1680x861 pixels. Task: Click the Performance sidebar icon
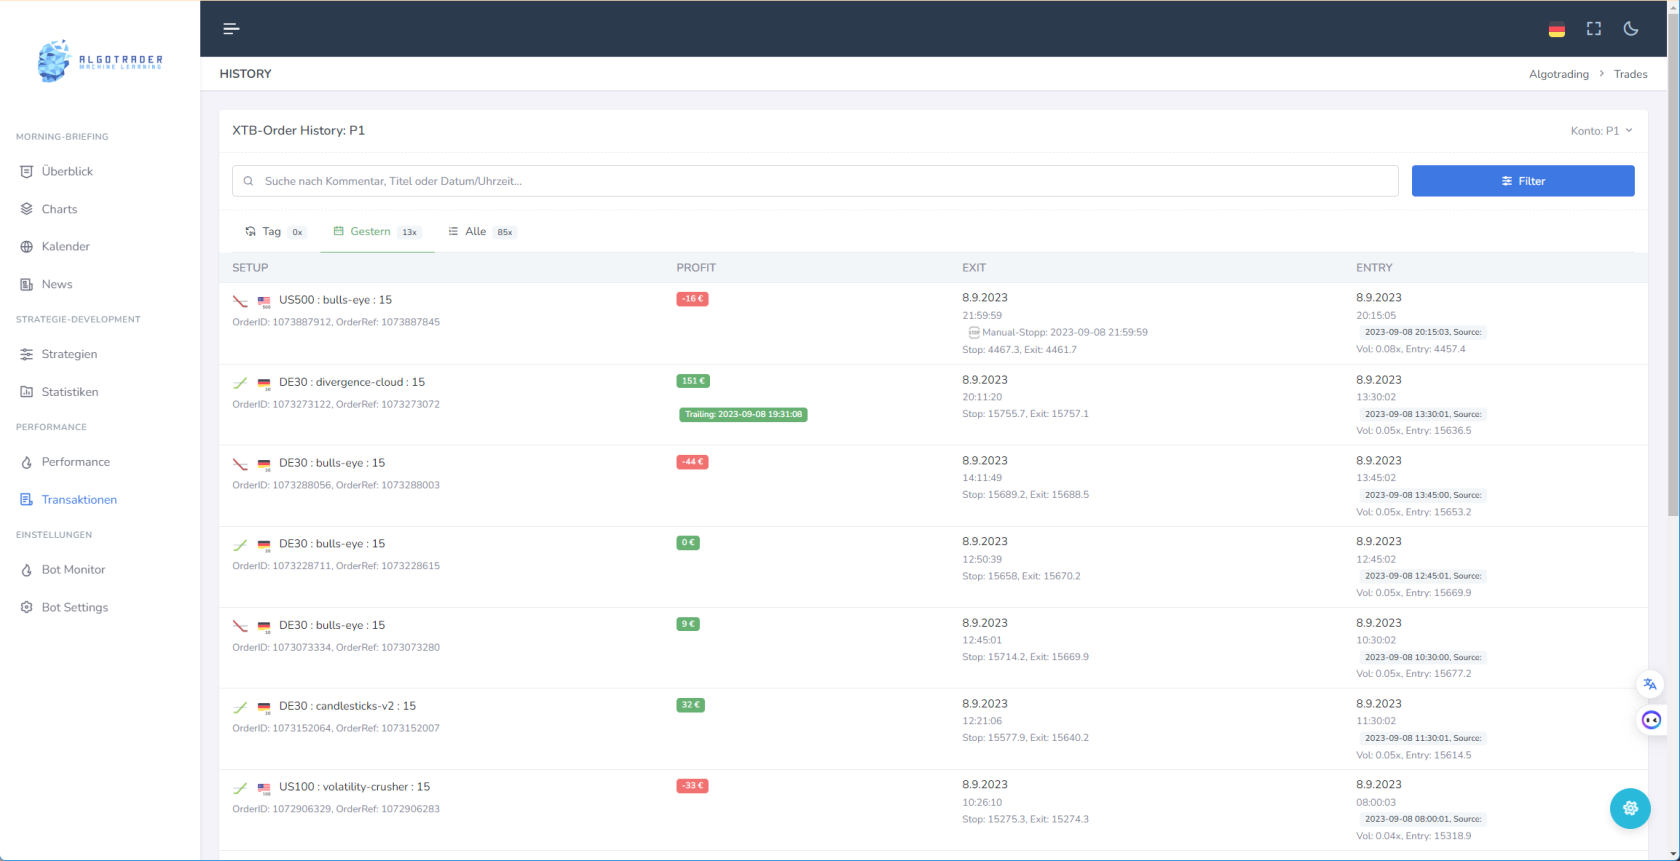pos(26,462)
